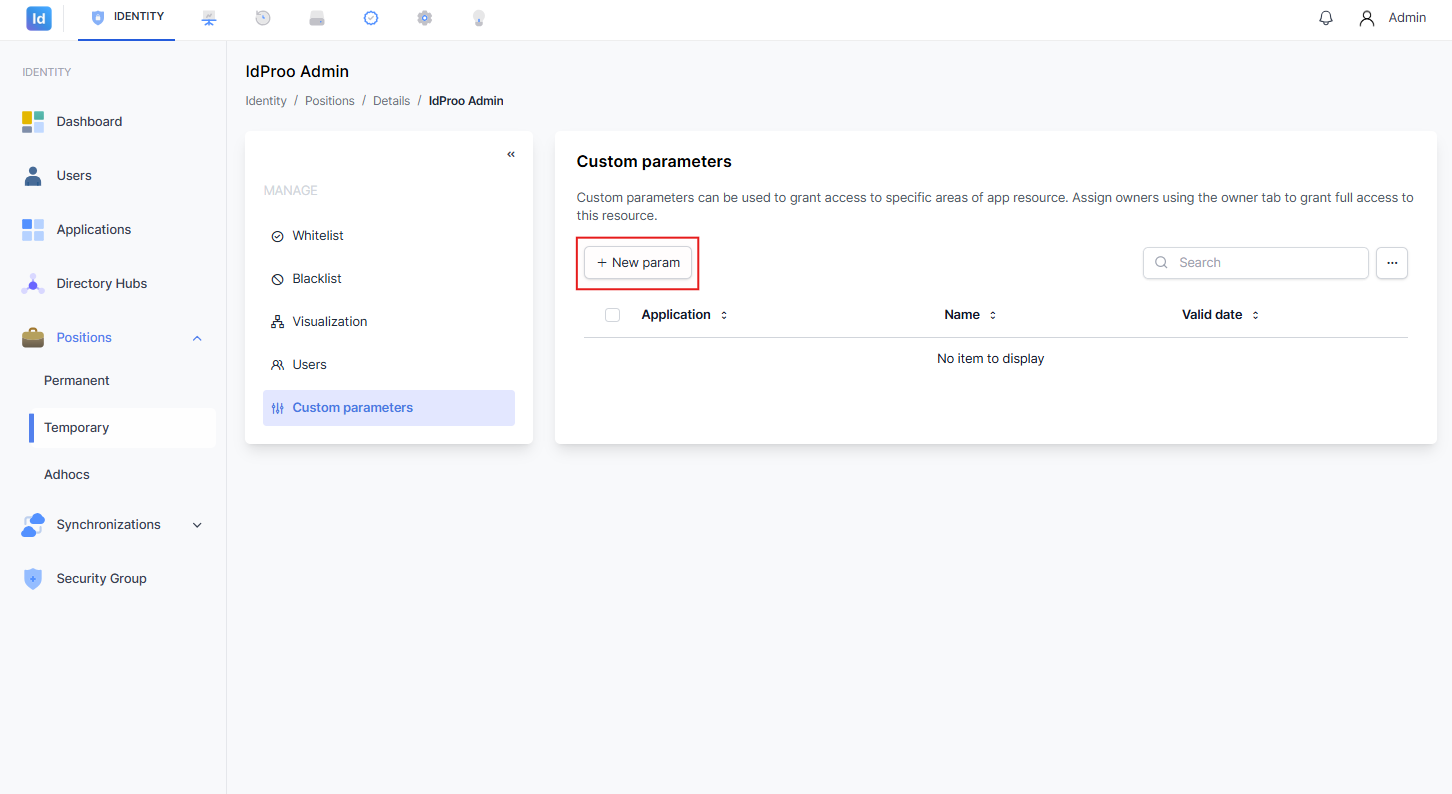Viewport: 1452px width, 794px height.
Task: Open Visualization in the Manage menu
Action: [389, 322]
